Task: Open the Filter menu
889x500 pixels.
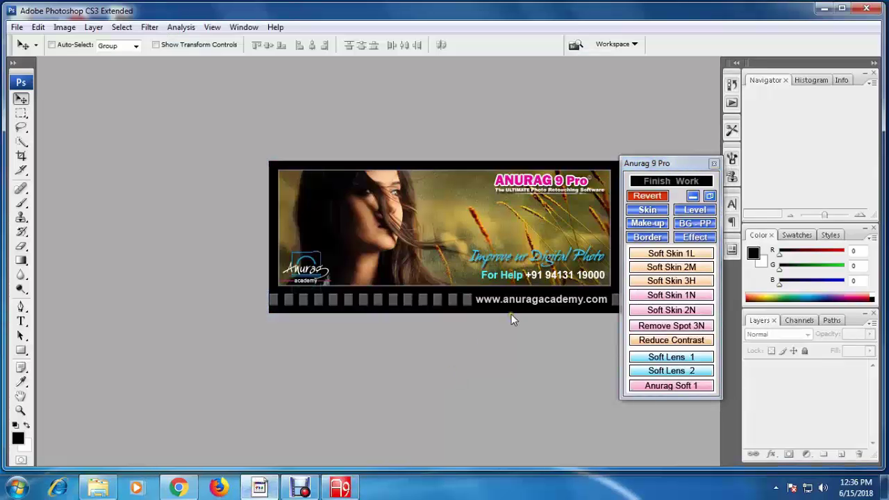Action: coord(150,27)
